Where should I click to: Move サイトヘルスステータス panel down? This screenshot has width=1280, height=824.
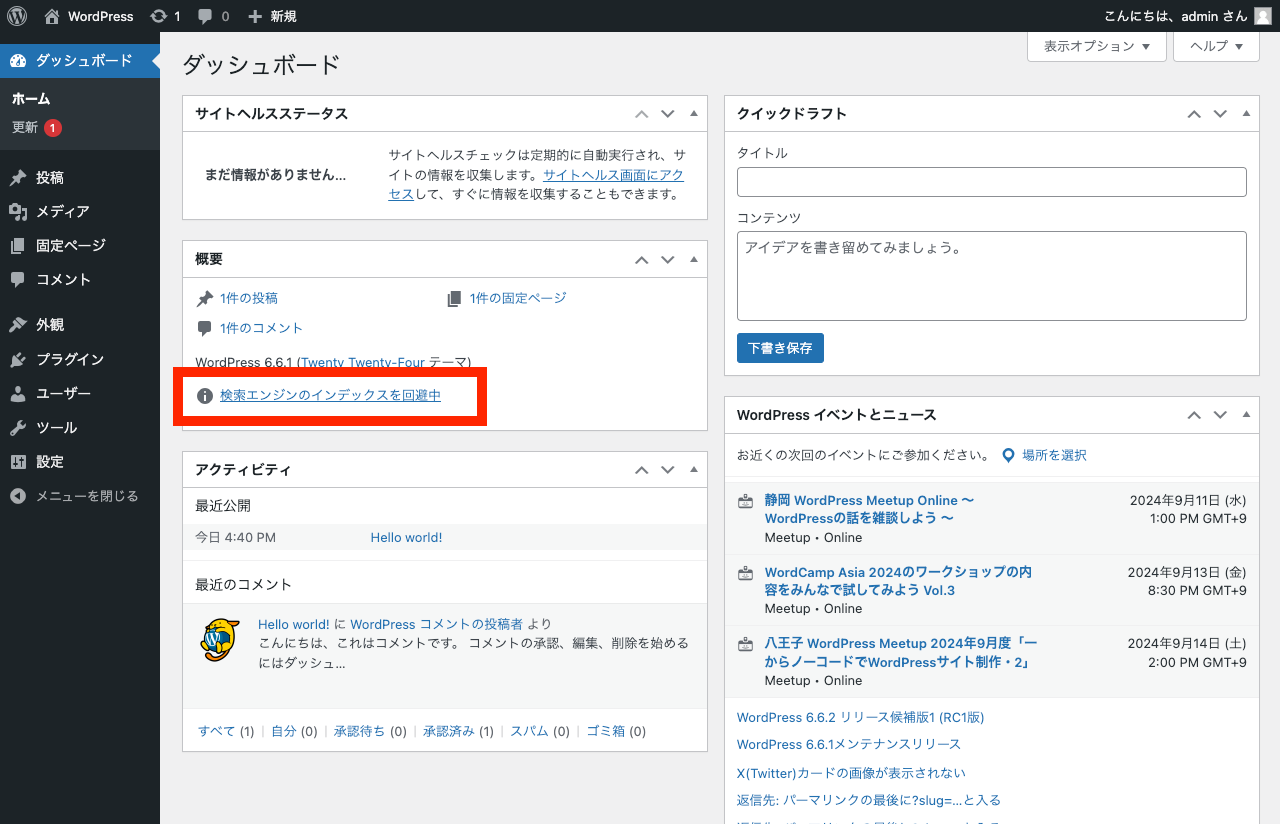668,114
